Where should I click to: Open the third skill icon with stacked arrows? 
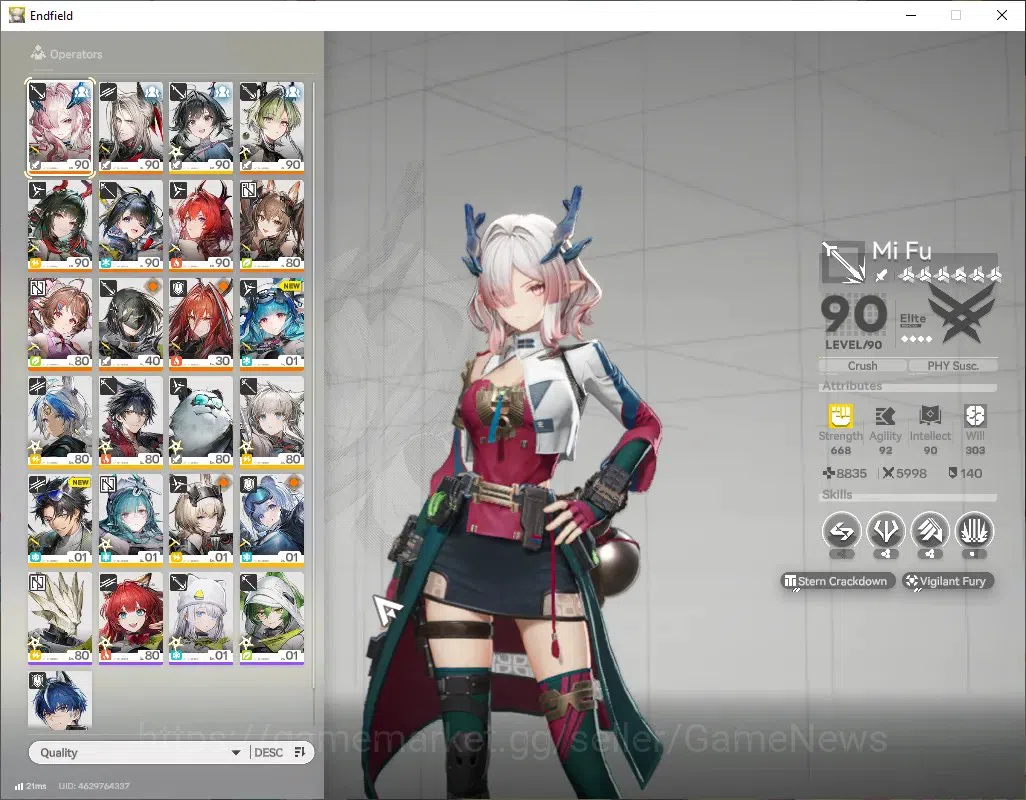(930, 531)
